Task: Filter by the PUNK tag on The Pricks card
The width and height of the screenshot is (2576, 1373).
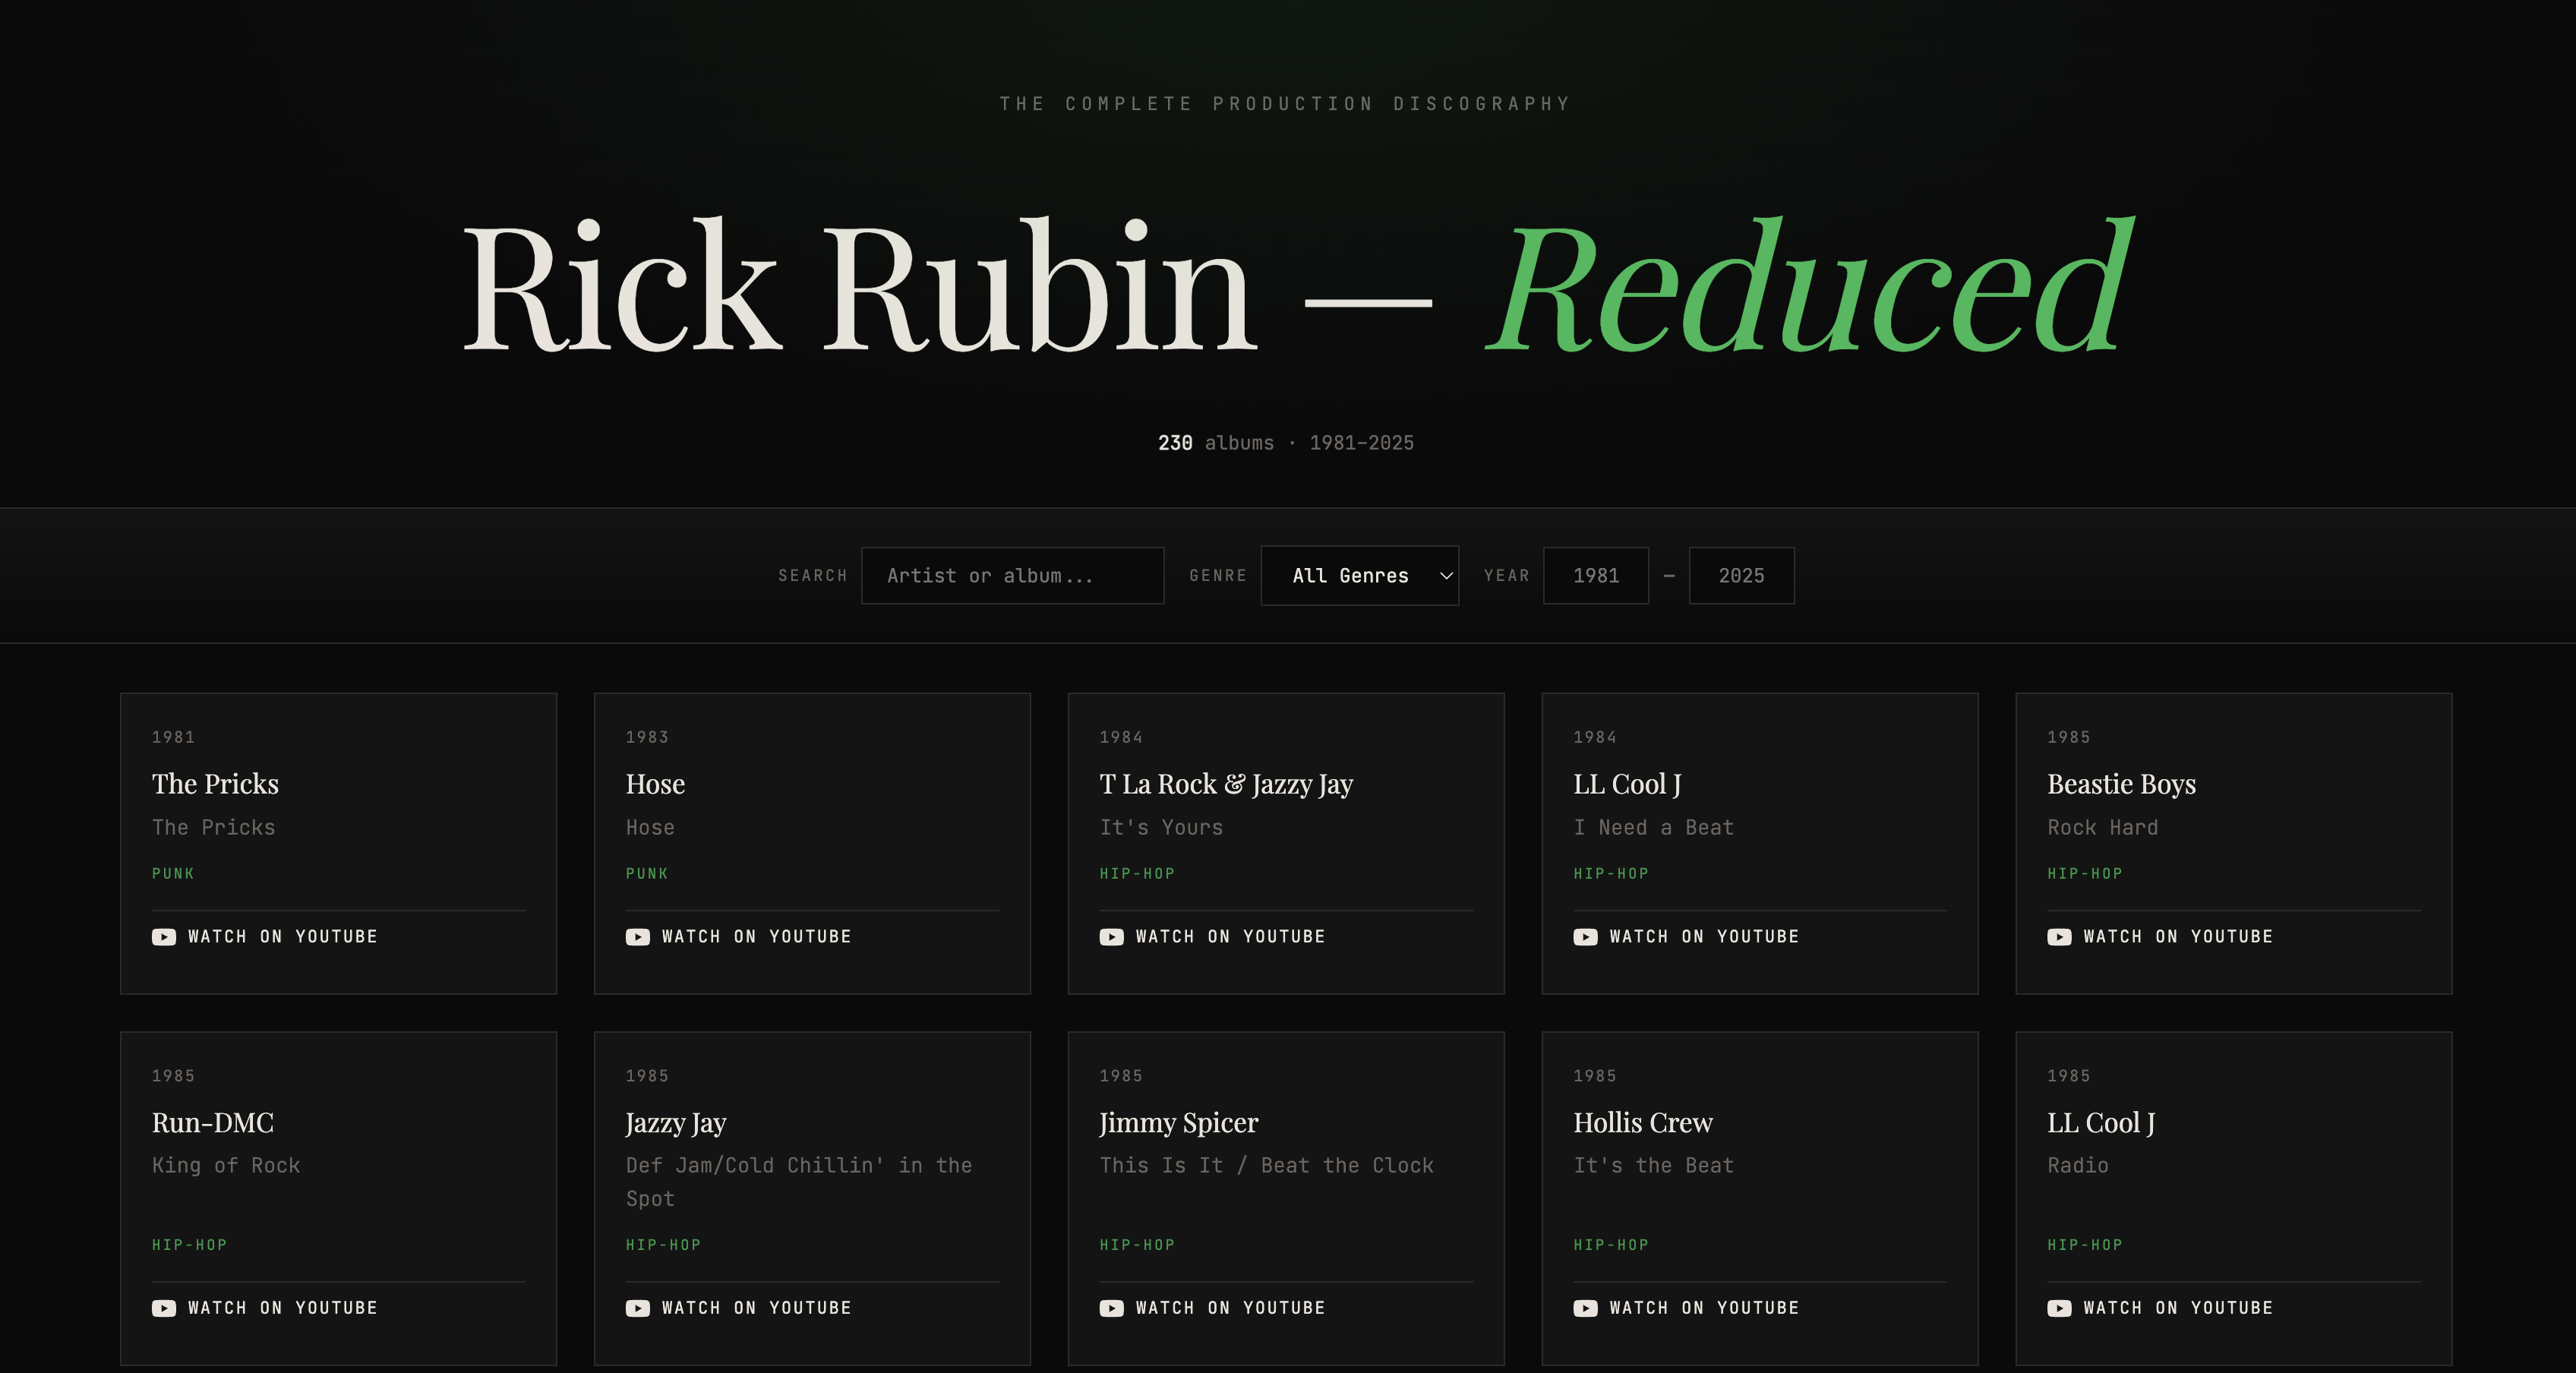Action: (174, 873)
